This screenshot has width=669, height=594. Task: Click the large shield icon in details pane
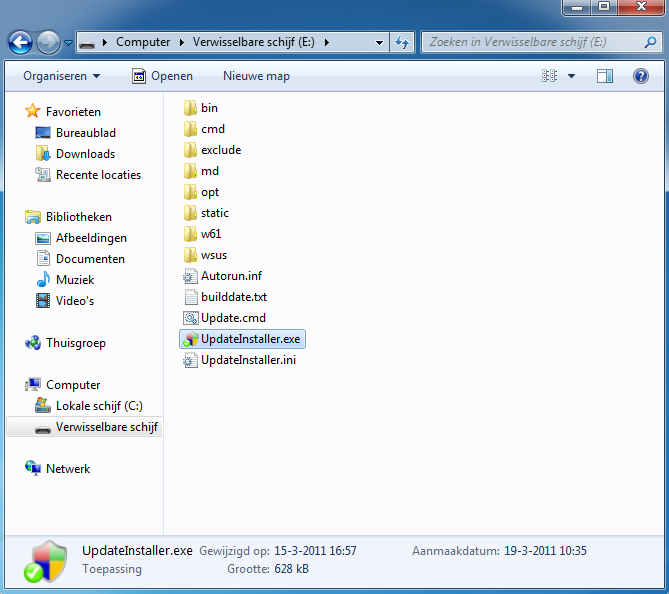tap(46, 562)
